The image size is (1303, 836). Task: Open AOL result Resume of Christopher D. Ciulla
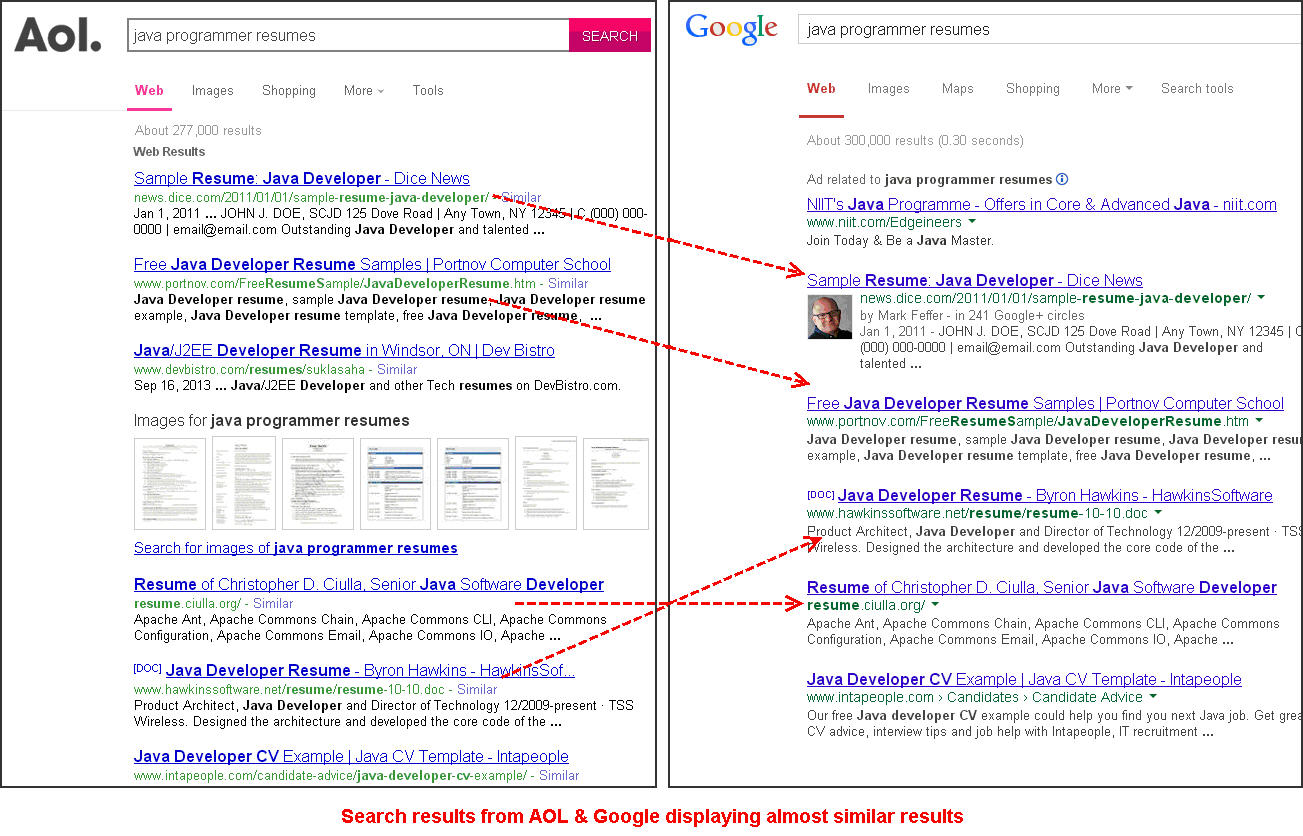click(369, 584)
